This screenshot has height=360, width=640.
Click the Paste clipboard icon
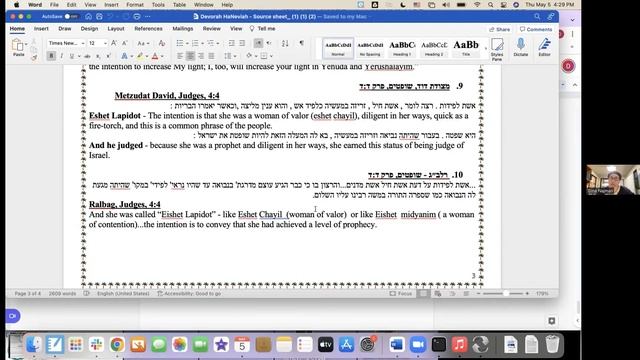click(x=17, y=45)
